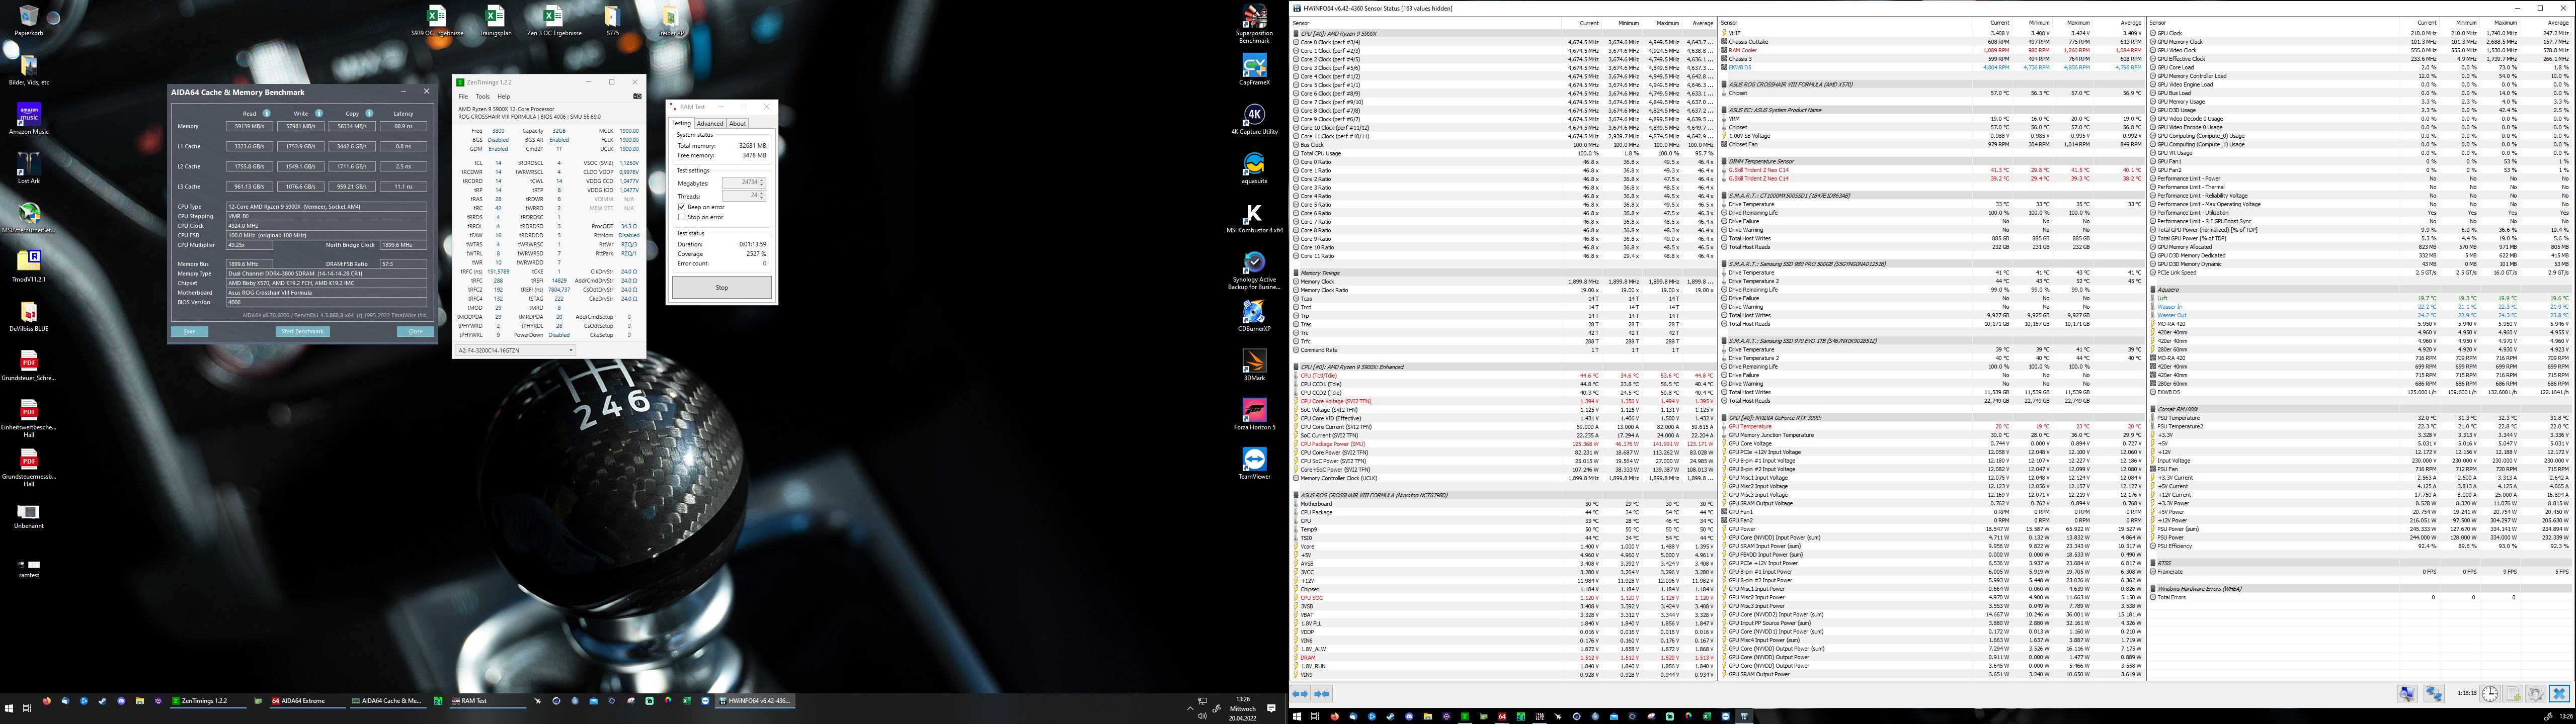The height and width of the screenshot is (724, 2576).
Task: Show hidden system tray icons chevron
Action: click(x=1190, y=708)
